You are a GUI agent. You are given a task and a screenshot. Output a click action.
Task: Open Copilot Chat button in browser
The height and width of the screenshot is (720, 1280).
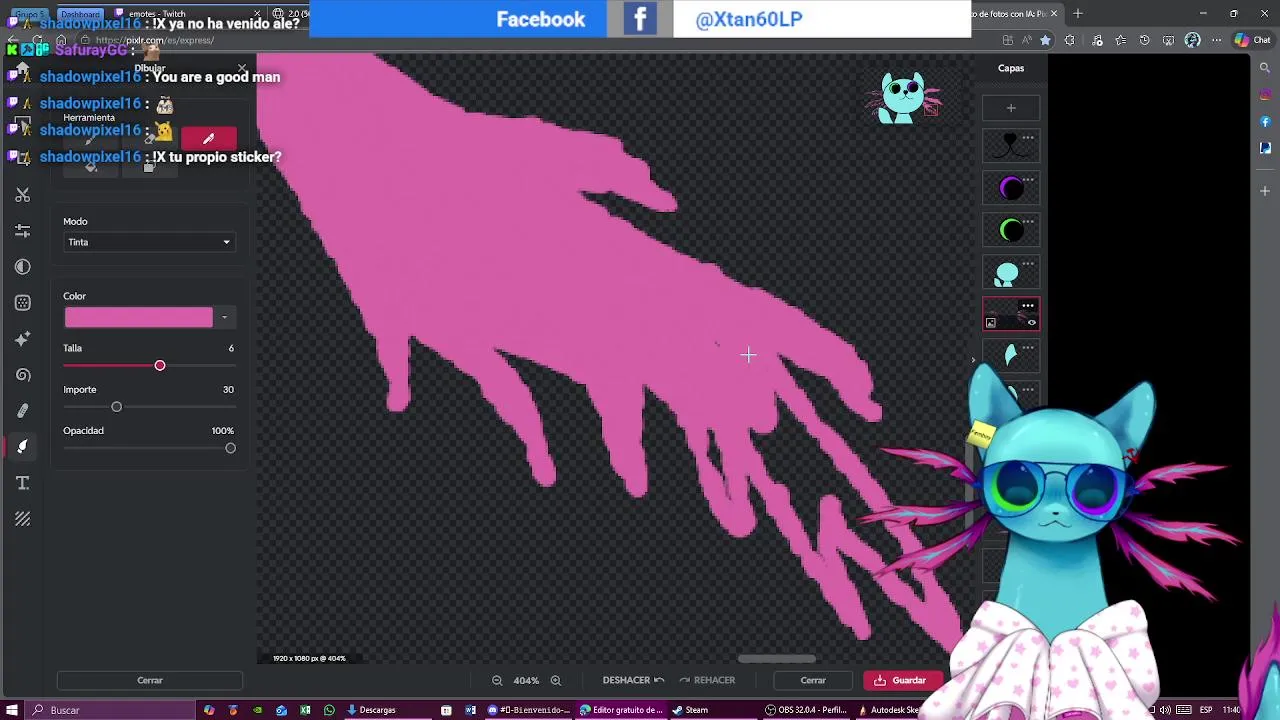1254,40
